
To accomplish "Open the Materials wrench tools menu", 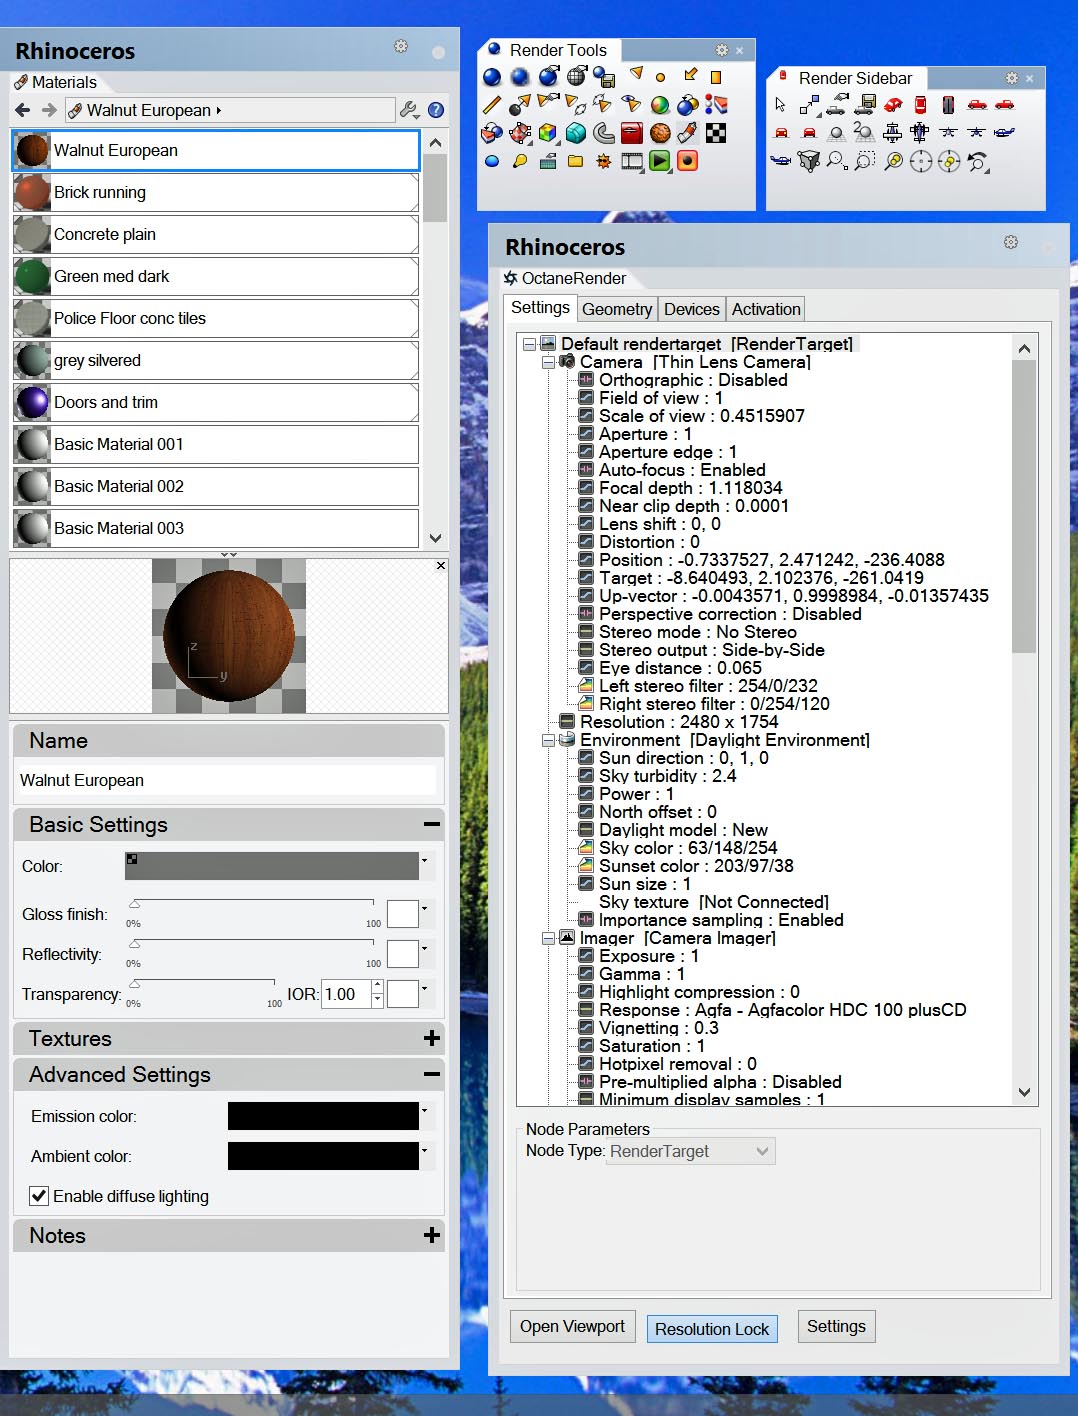I will pos(409,110).
